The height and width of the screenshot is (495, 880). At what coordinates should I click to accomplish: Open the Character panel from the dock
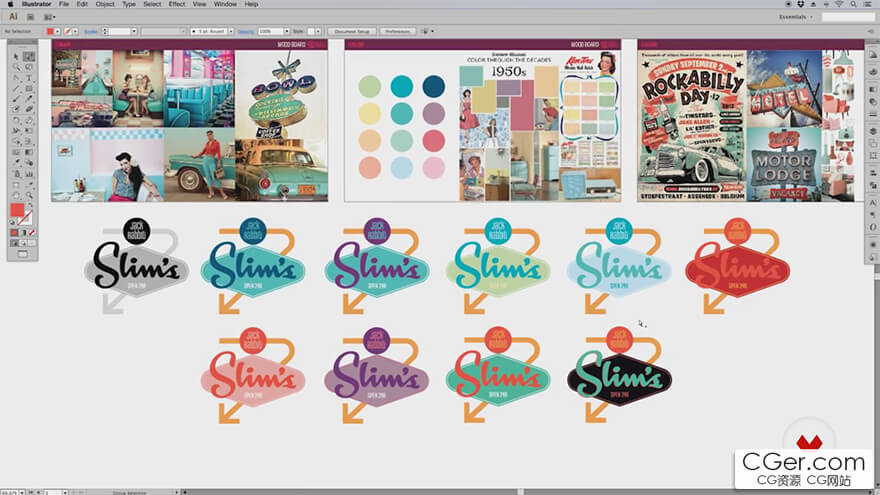(873, 202)
